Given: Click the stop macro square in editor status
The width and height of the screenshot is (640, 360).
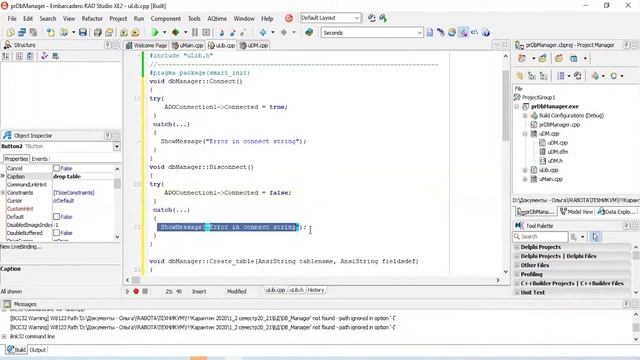Looking at the screenshot, I should [145, 291].
